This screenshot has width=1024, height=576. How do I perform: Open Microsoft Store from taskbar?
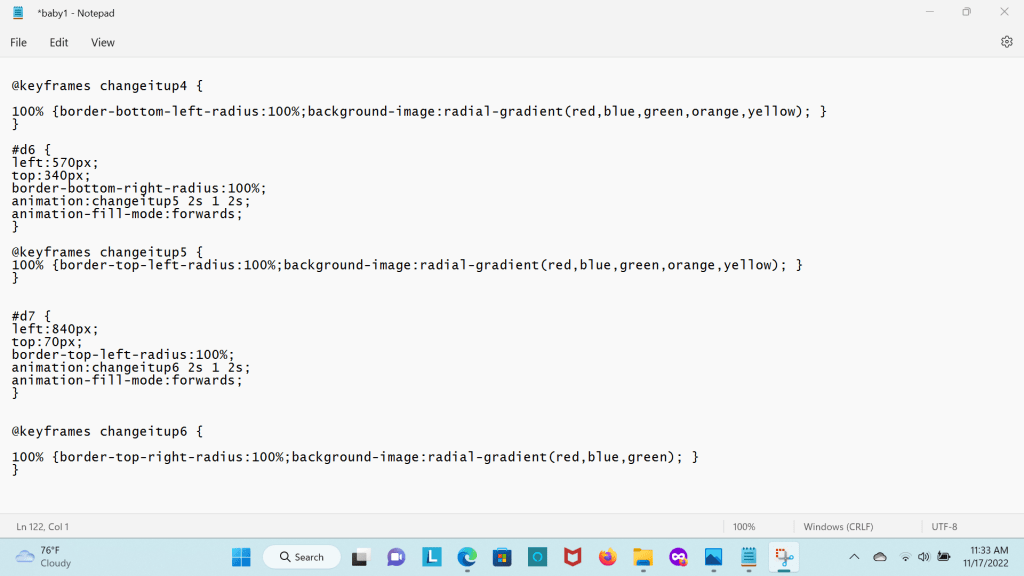(x=502, y=557)
